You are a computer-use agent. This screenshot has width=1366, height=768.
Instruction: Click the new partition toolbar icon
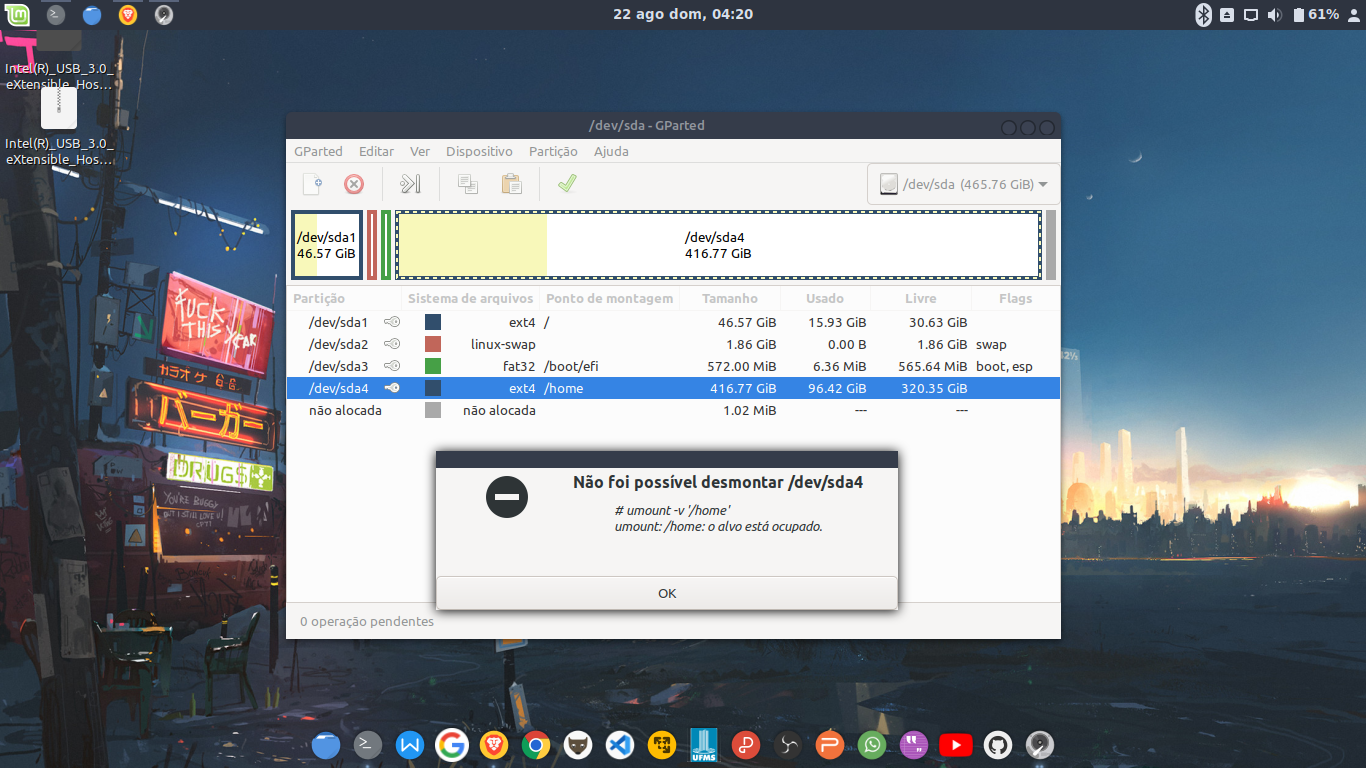tap(313, 184)
